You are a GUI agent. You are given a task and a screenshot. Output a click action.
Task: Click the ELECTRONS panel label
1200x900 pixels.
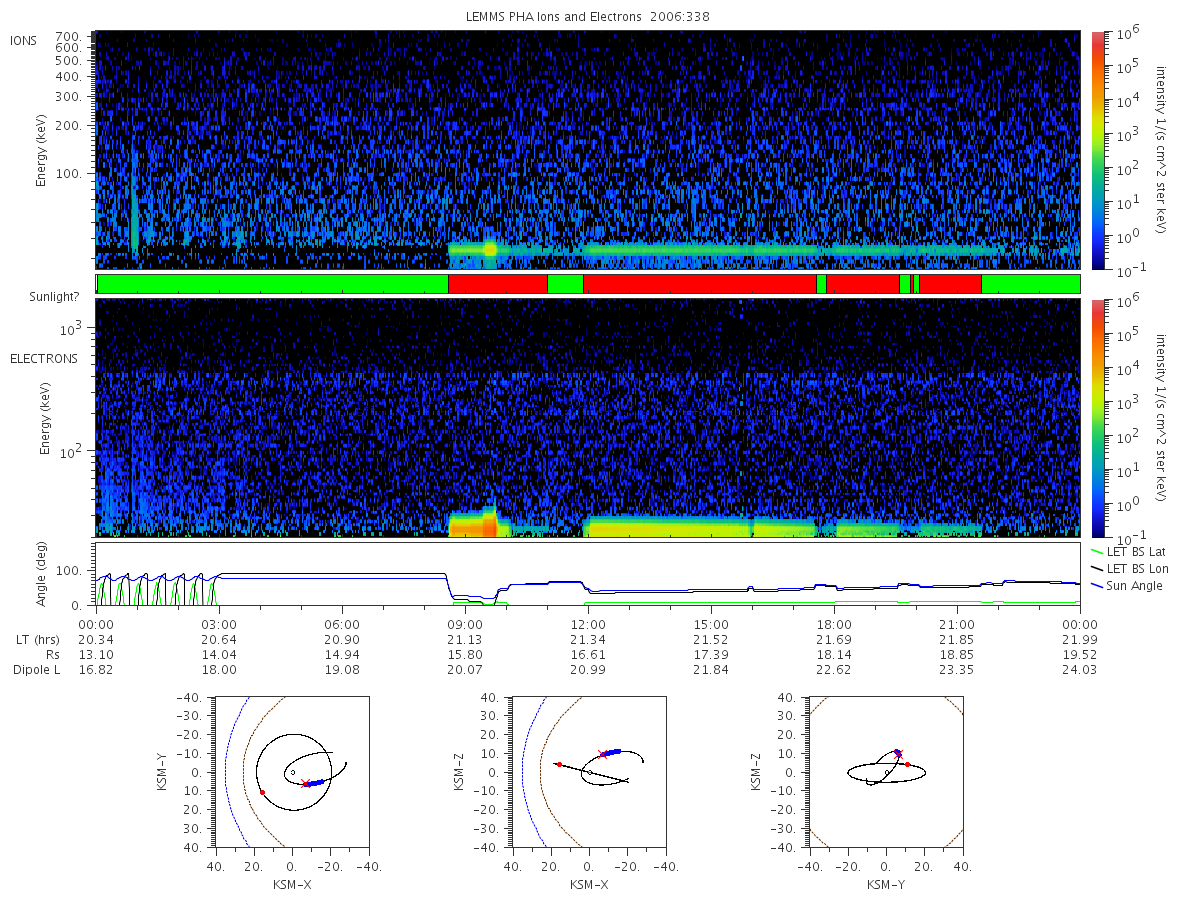43,358
